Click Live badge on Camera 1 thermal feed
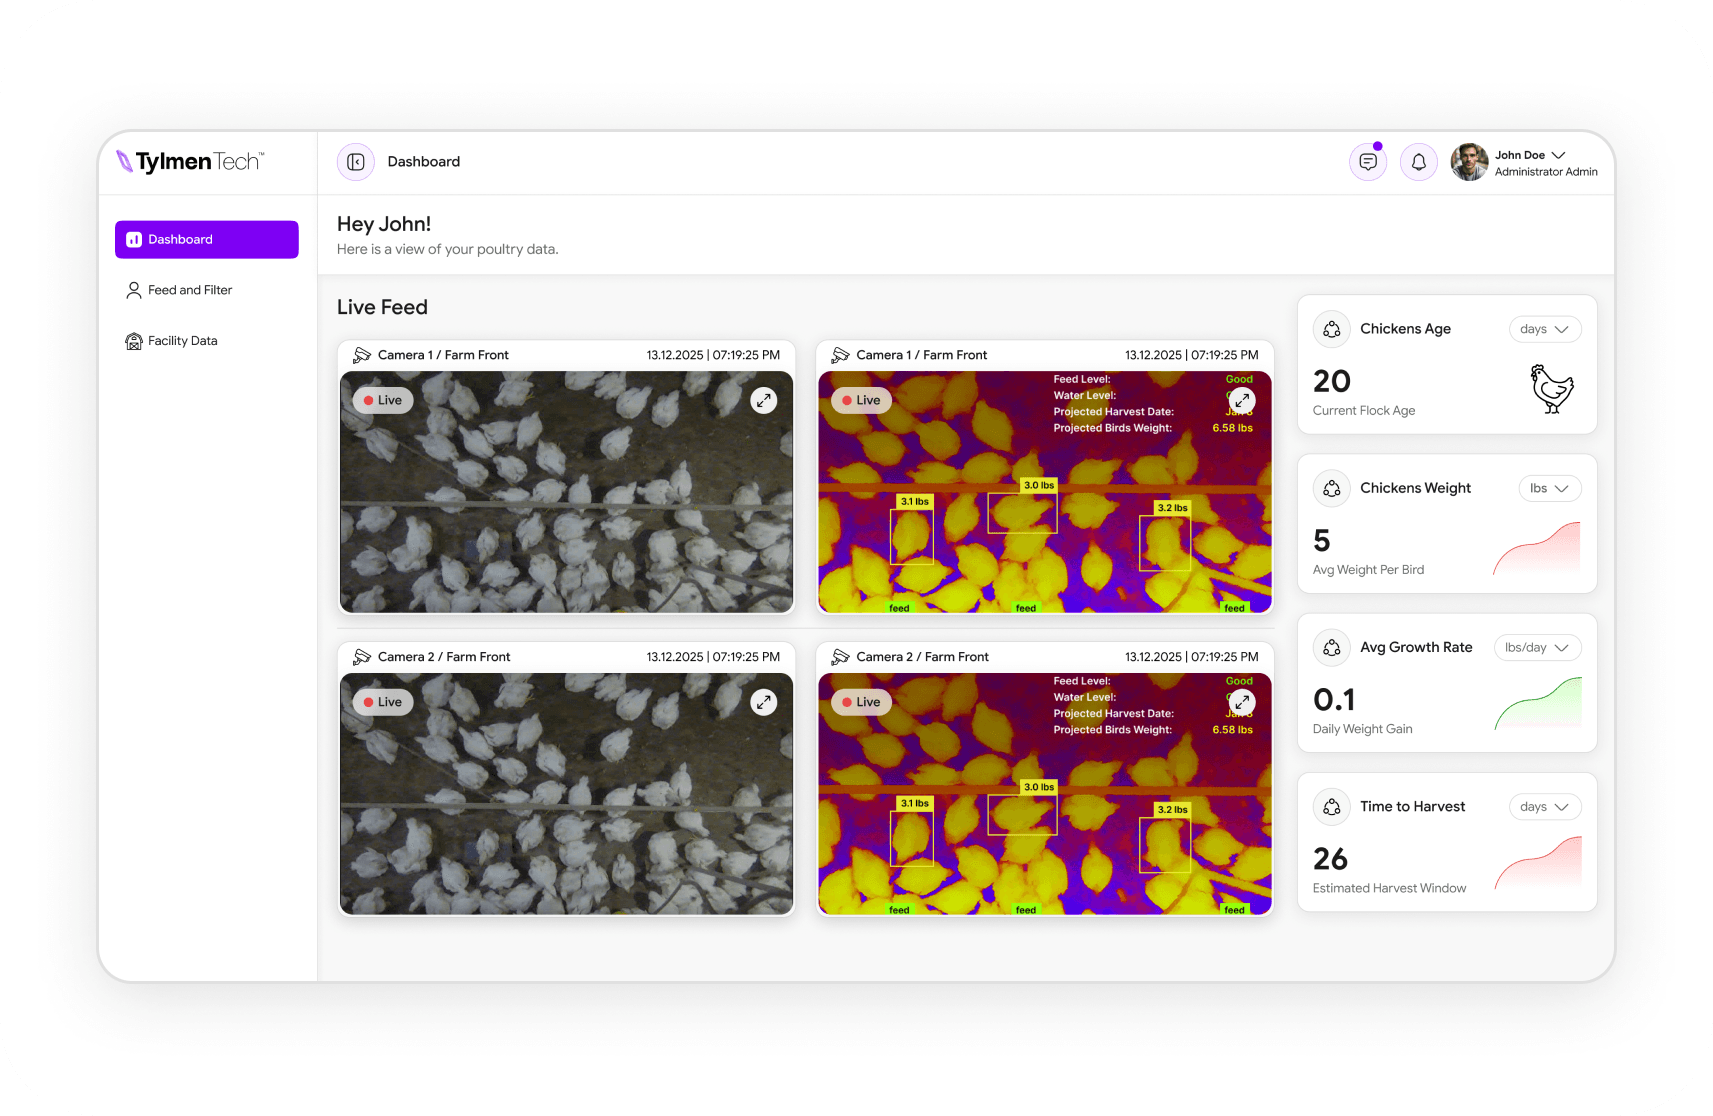The height and width of the screenshot is (1116, 1713). [x=861, y=400]
